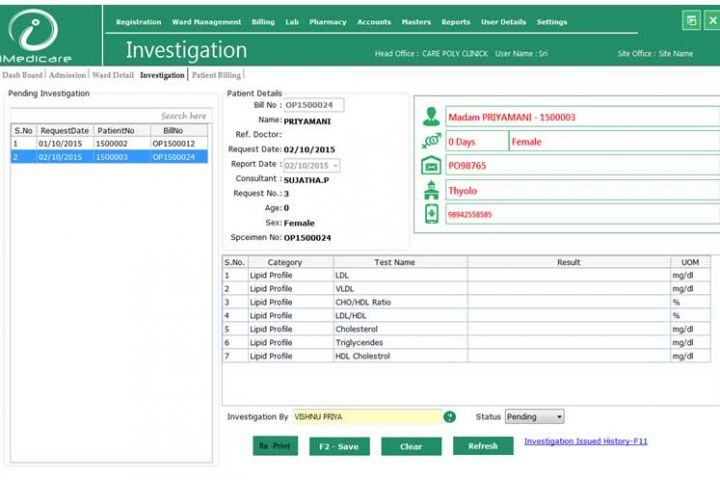Open the Ward Management menu
This screenshot has height=480, width=720.
tap(205, 22)
